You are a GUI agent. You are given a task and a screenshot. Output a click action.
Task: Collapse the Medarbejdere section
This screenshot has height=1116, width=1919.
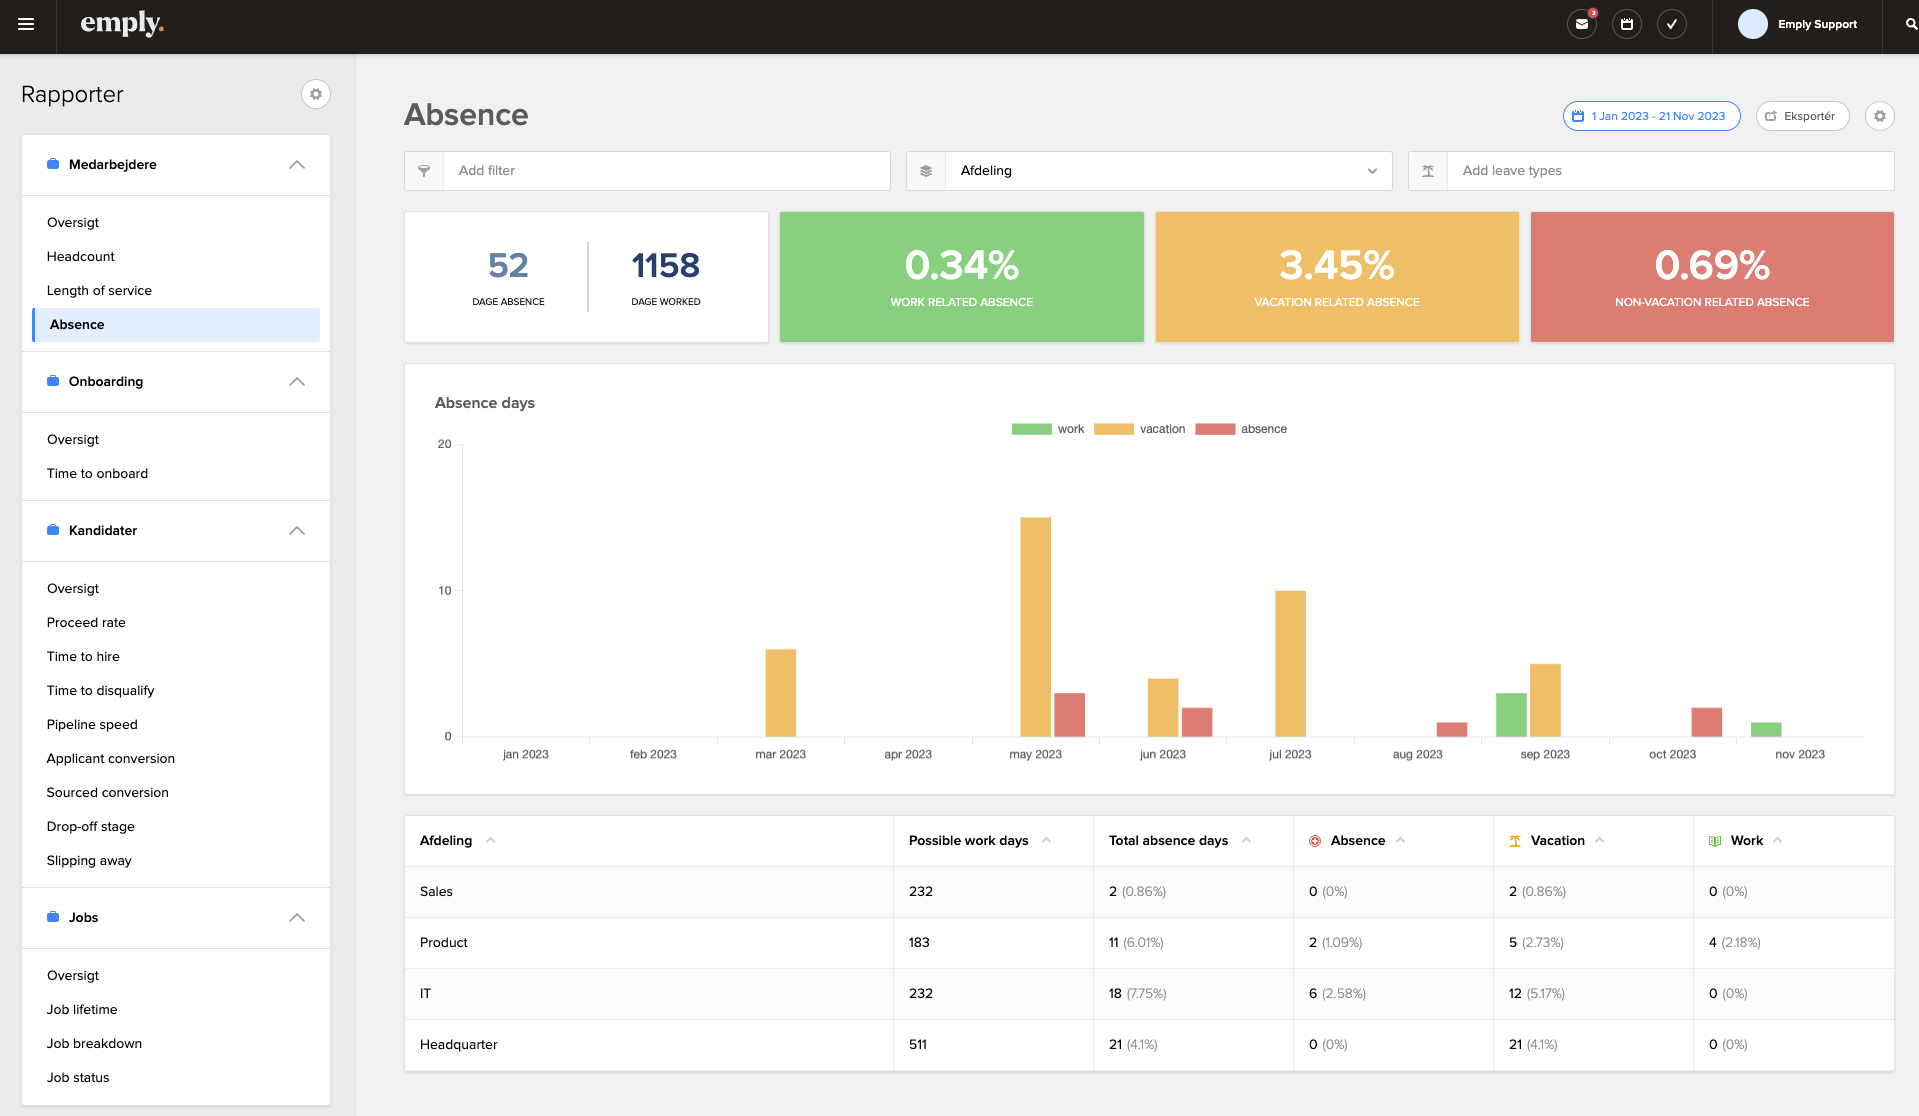coord(296,165)
